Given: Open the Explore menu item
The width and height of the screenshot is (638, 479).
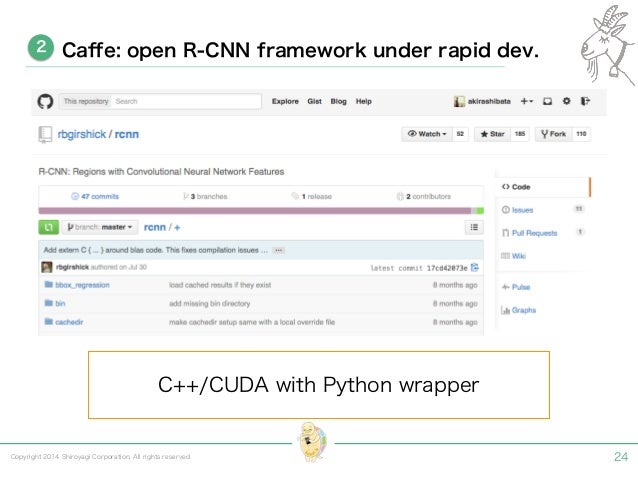Looking at the screenshot, I should [285, 101].
